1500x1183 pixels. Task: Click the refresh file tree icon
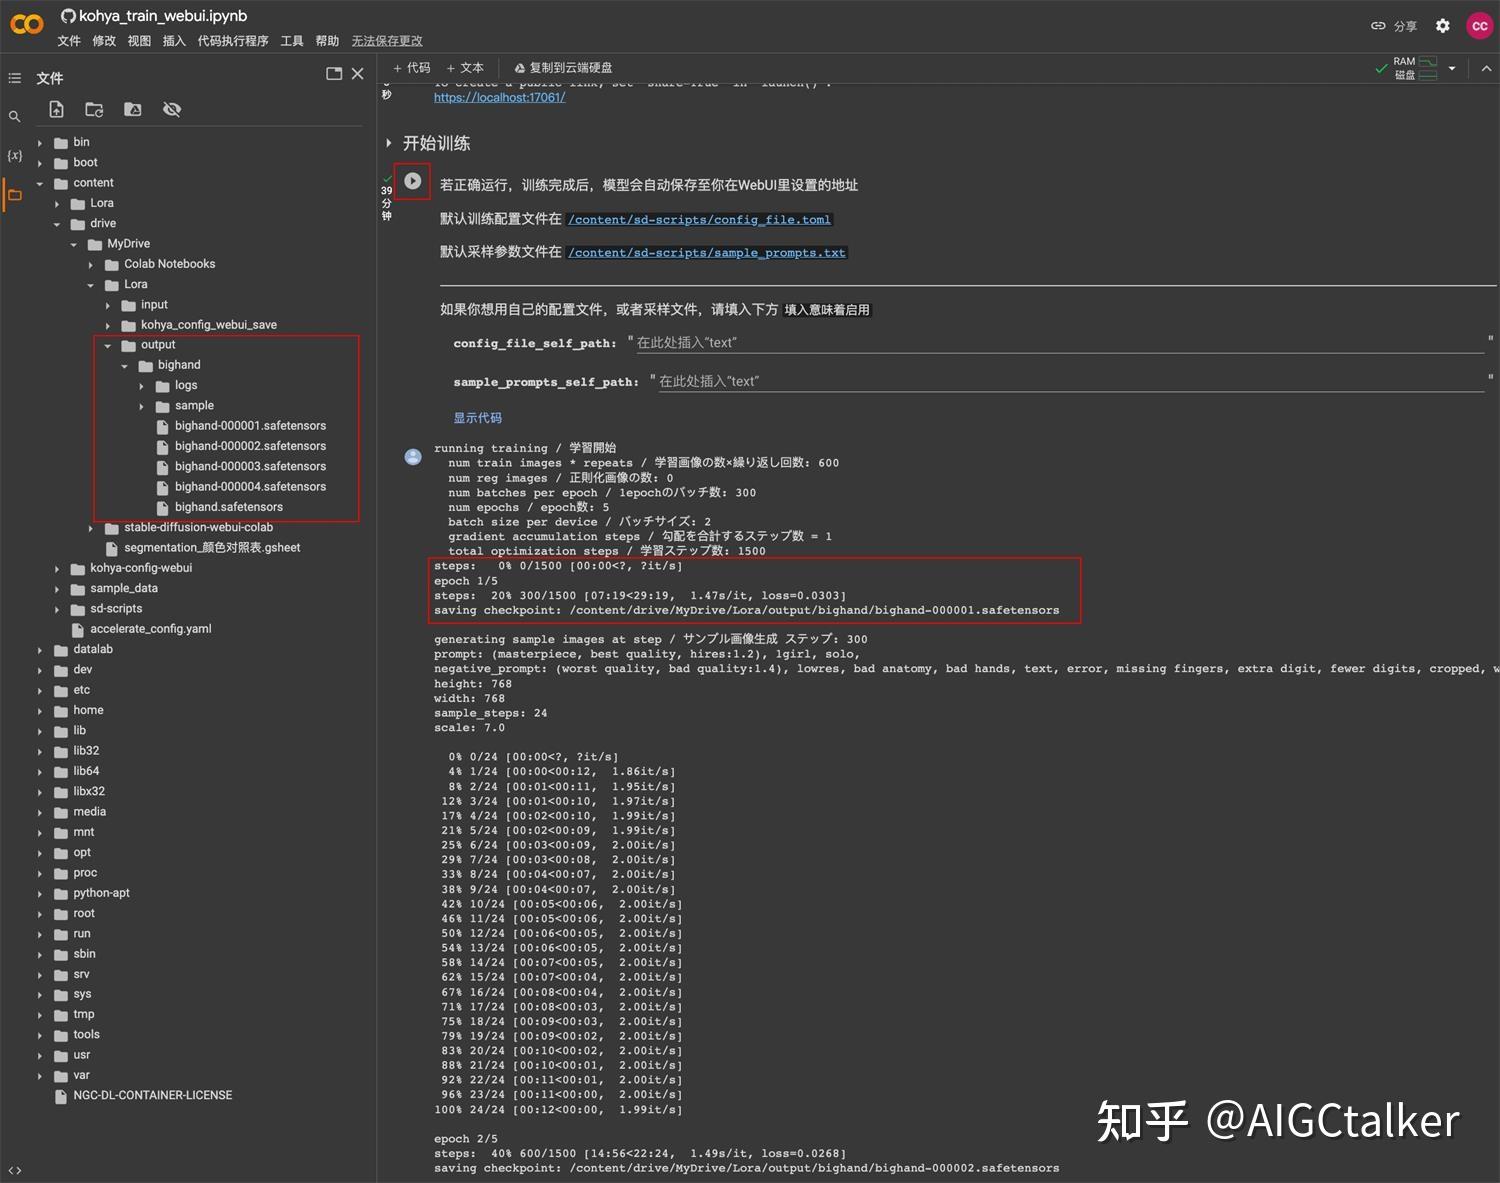pos(94,108)
